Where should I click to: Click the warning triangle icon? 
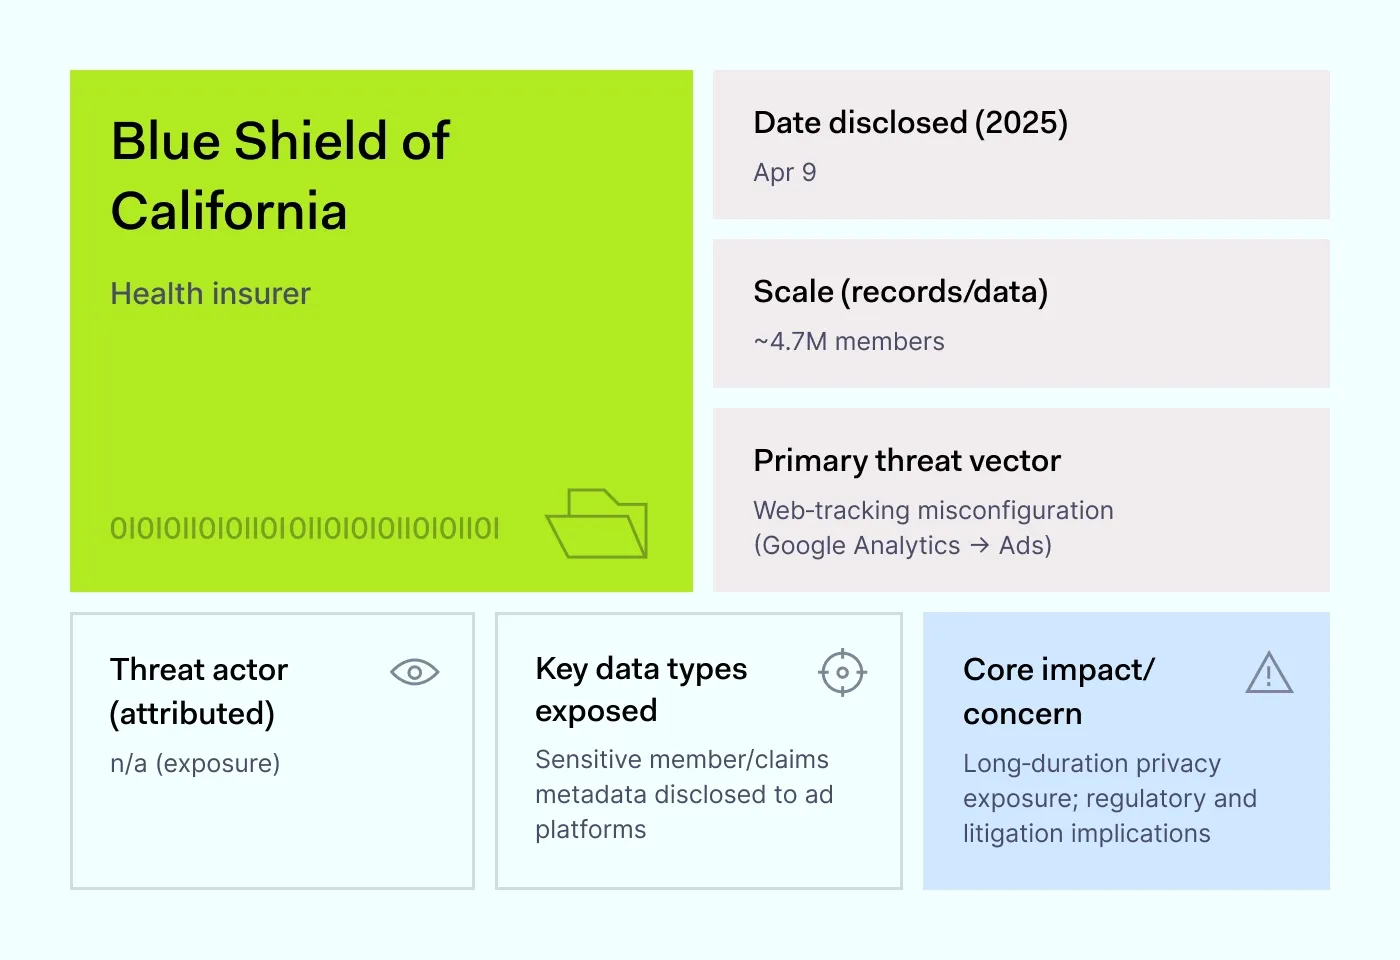pos(1269,673)
